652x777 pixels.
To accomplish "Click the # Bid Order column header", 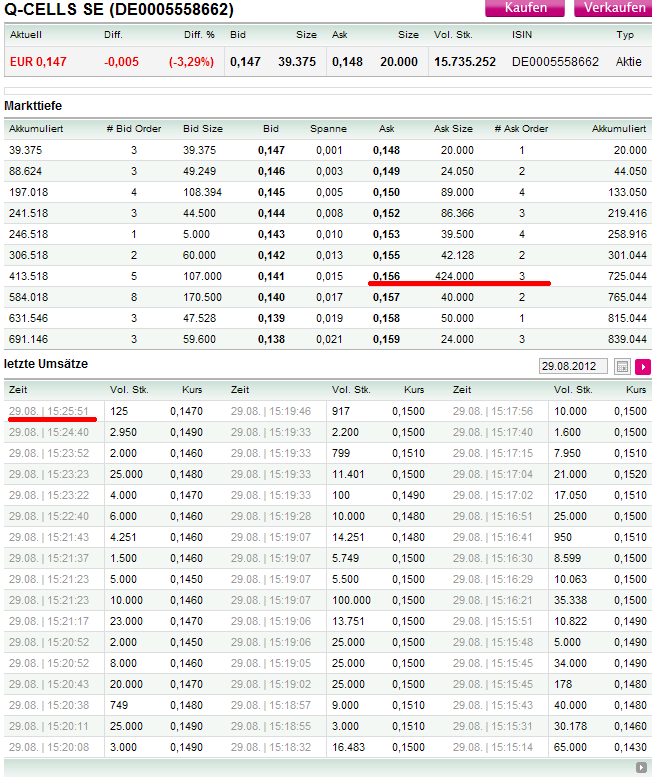I will tap(134, 129).
